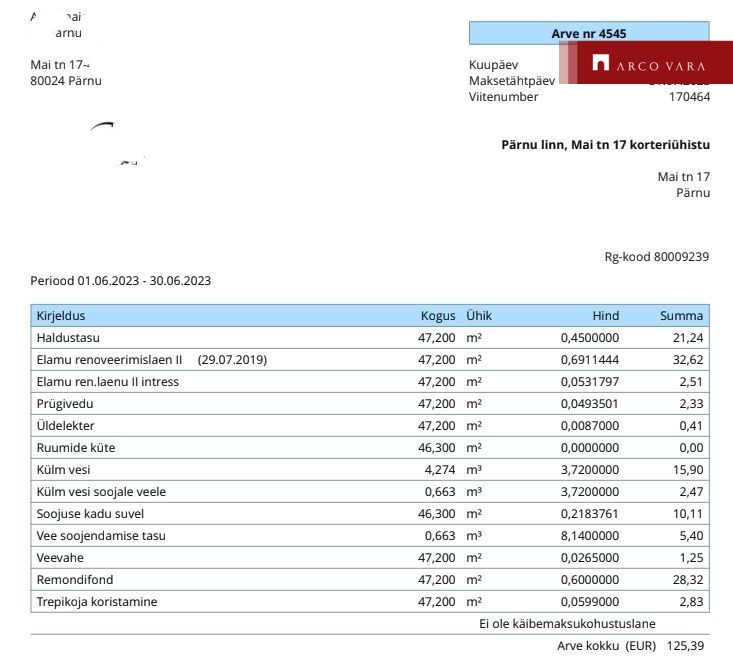Click the price 0,0599000
This screenshot has height=659, width=733.
point(589,601)
